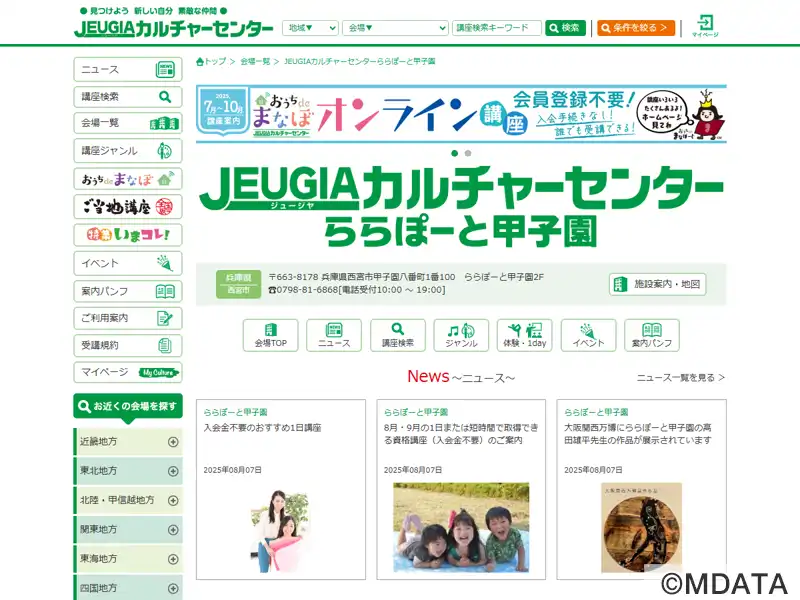The width and height of the screenshot is (800, 600).
Task: Open the 大阪関西万博 news title
Action: (638, 434)
